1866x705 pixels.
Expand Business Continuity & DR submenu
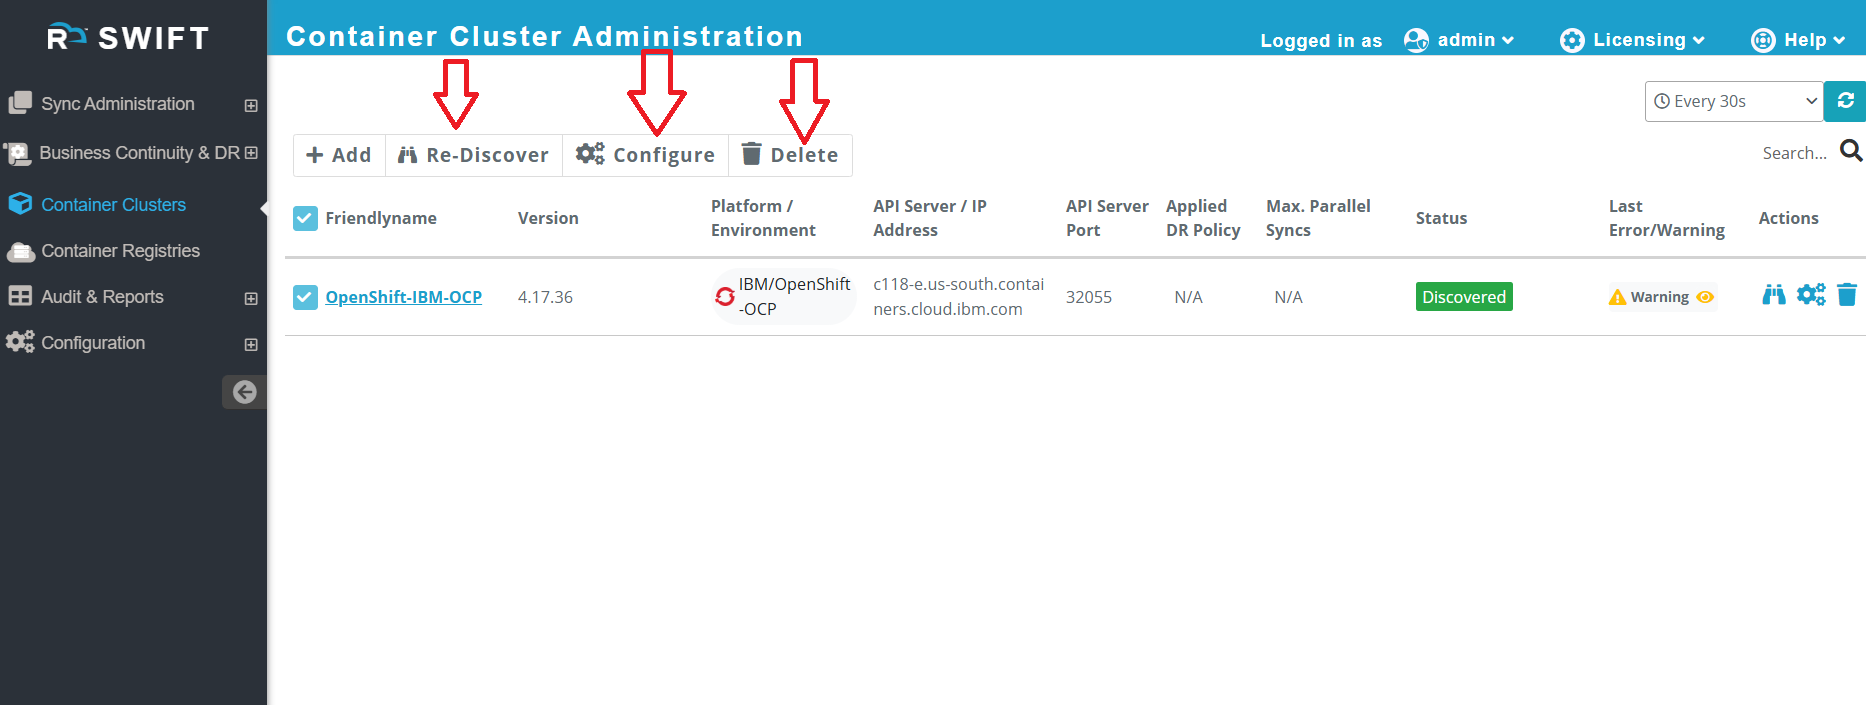[x=251, y=153]
